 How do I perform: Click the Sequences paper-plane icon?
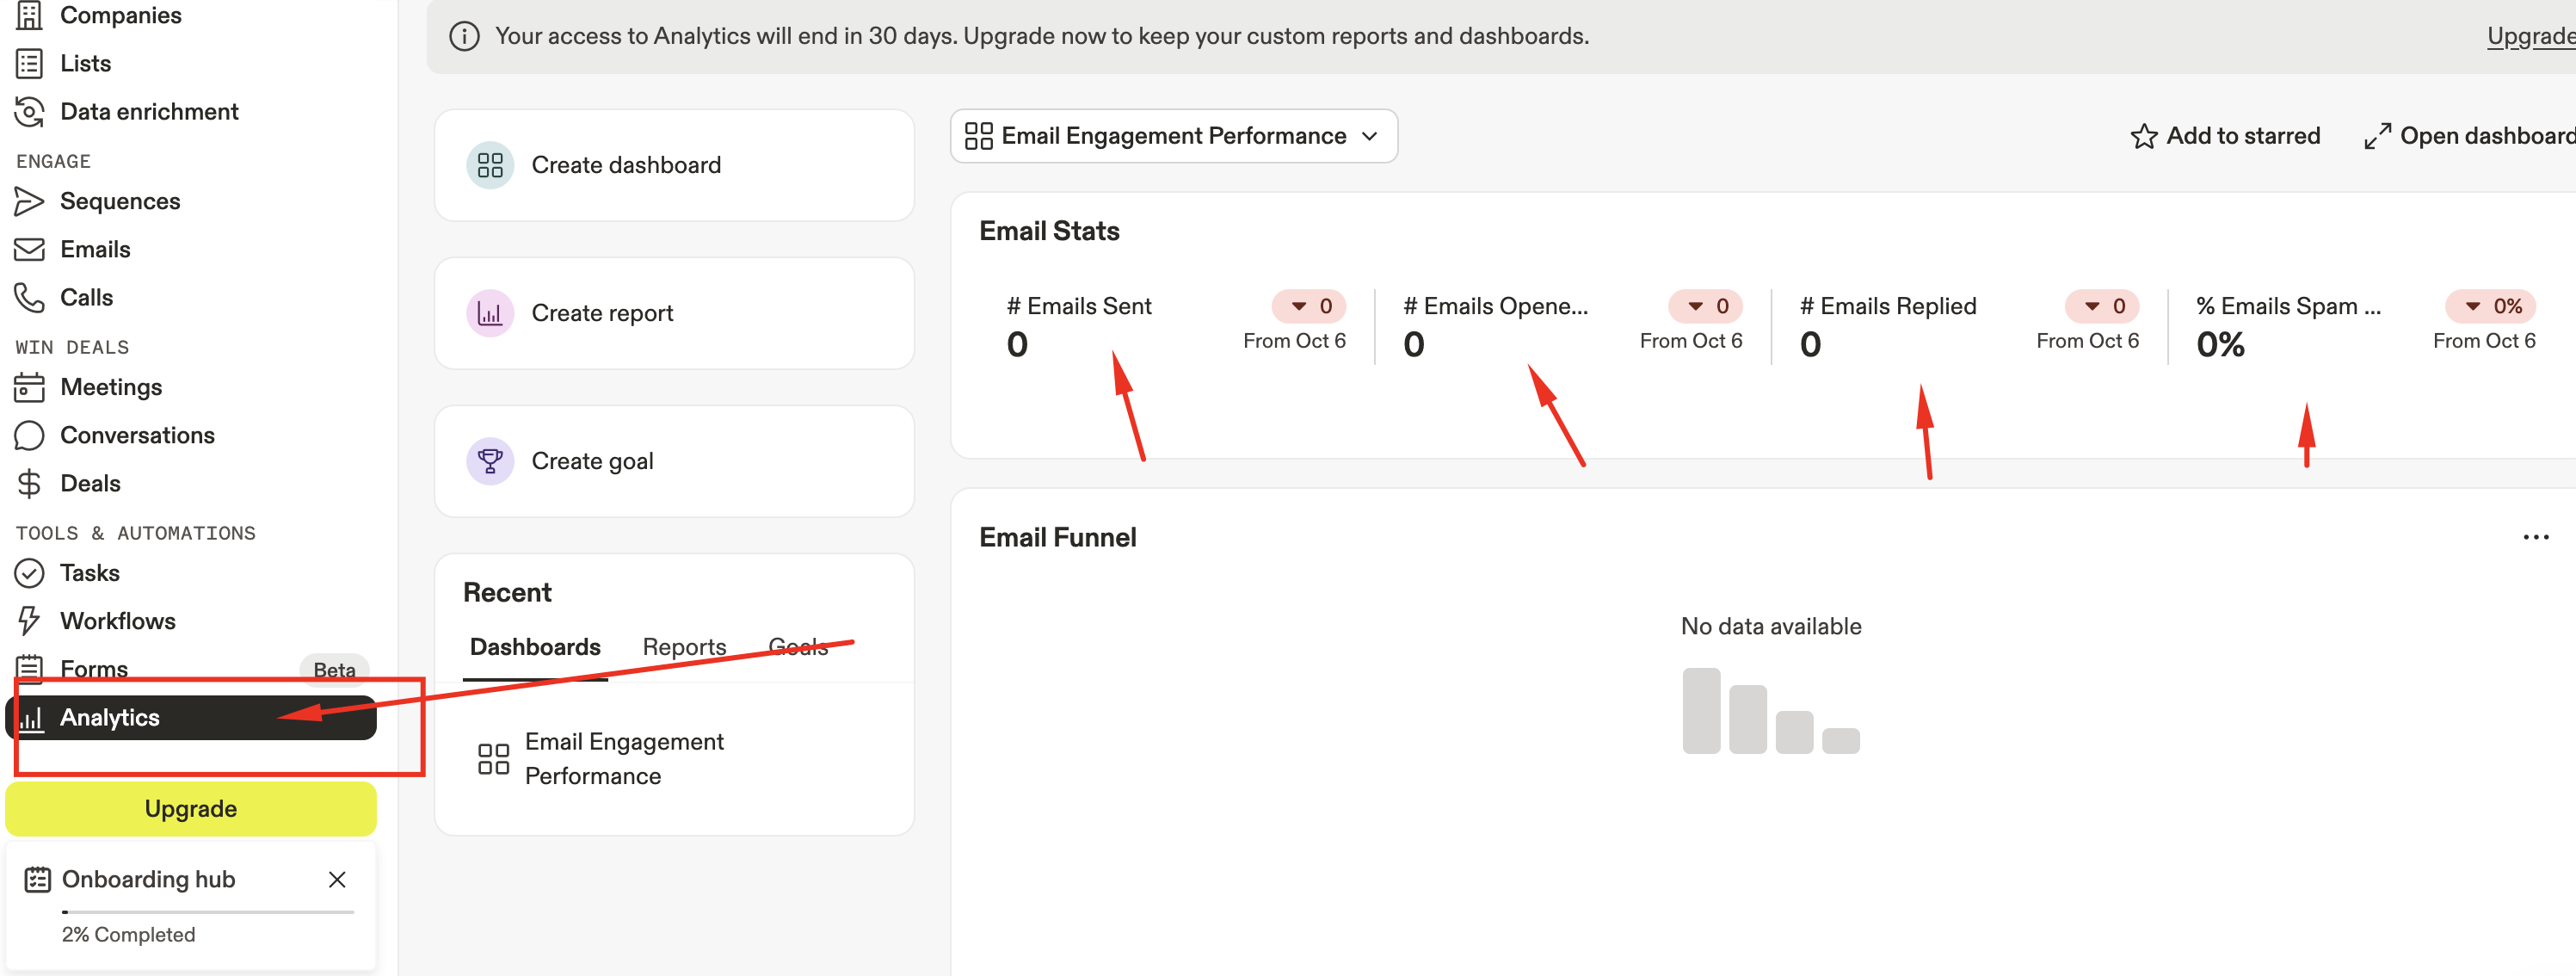[29, 201]
